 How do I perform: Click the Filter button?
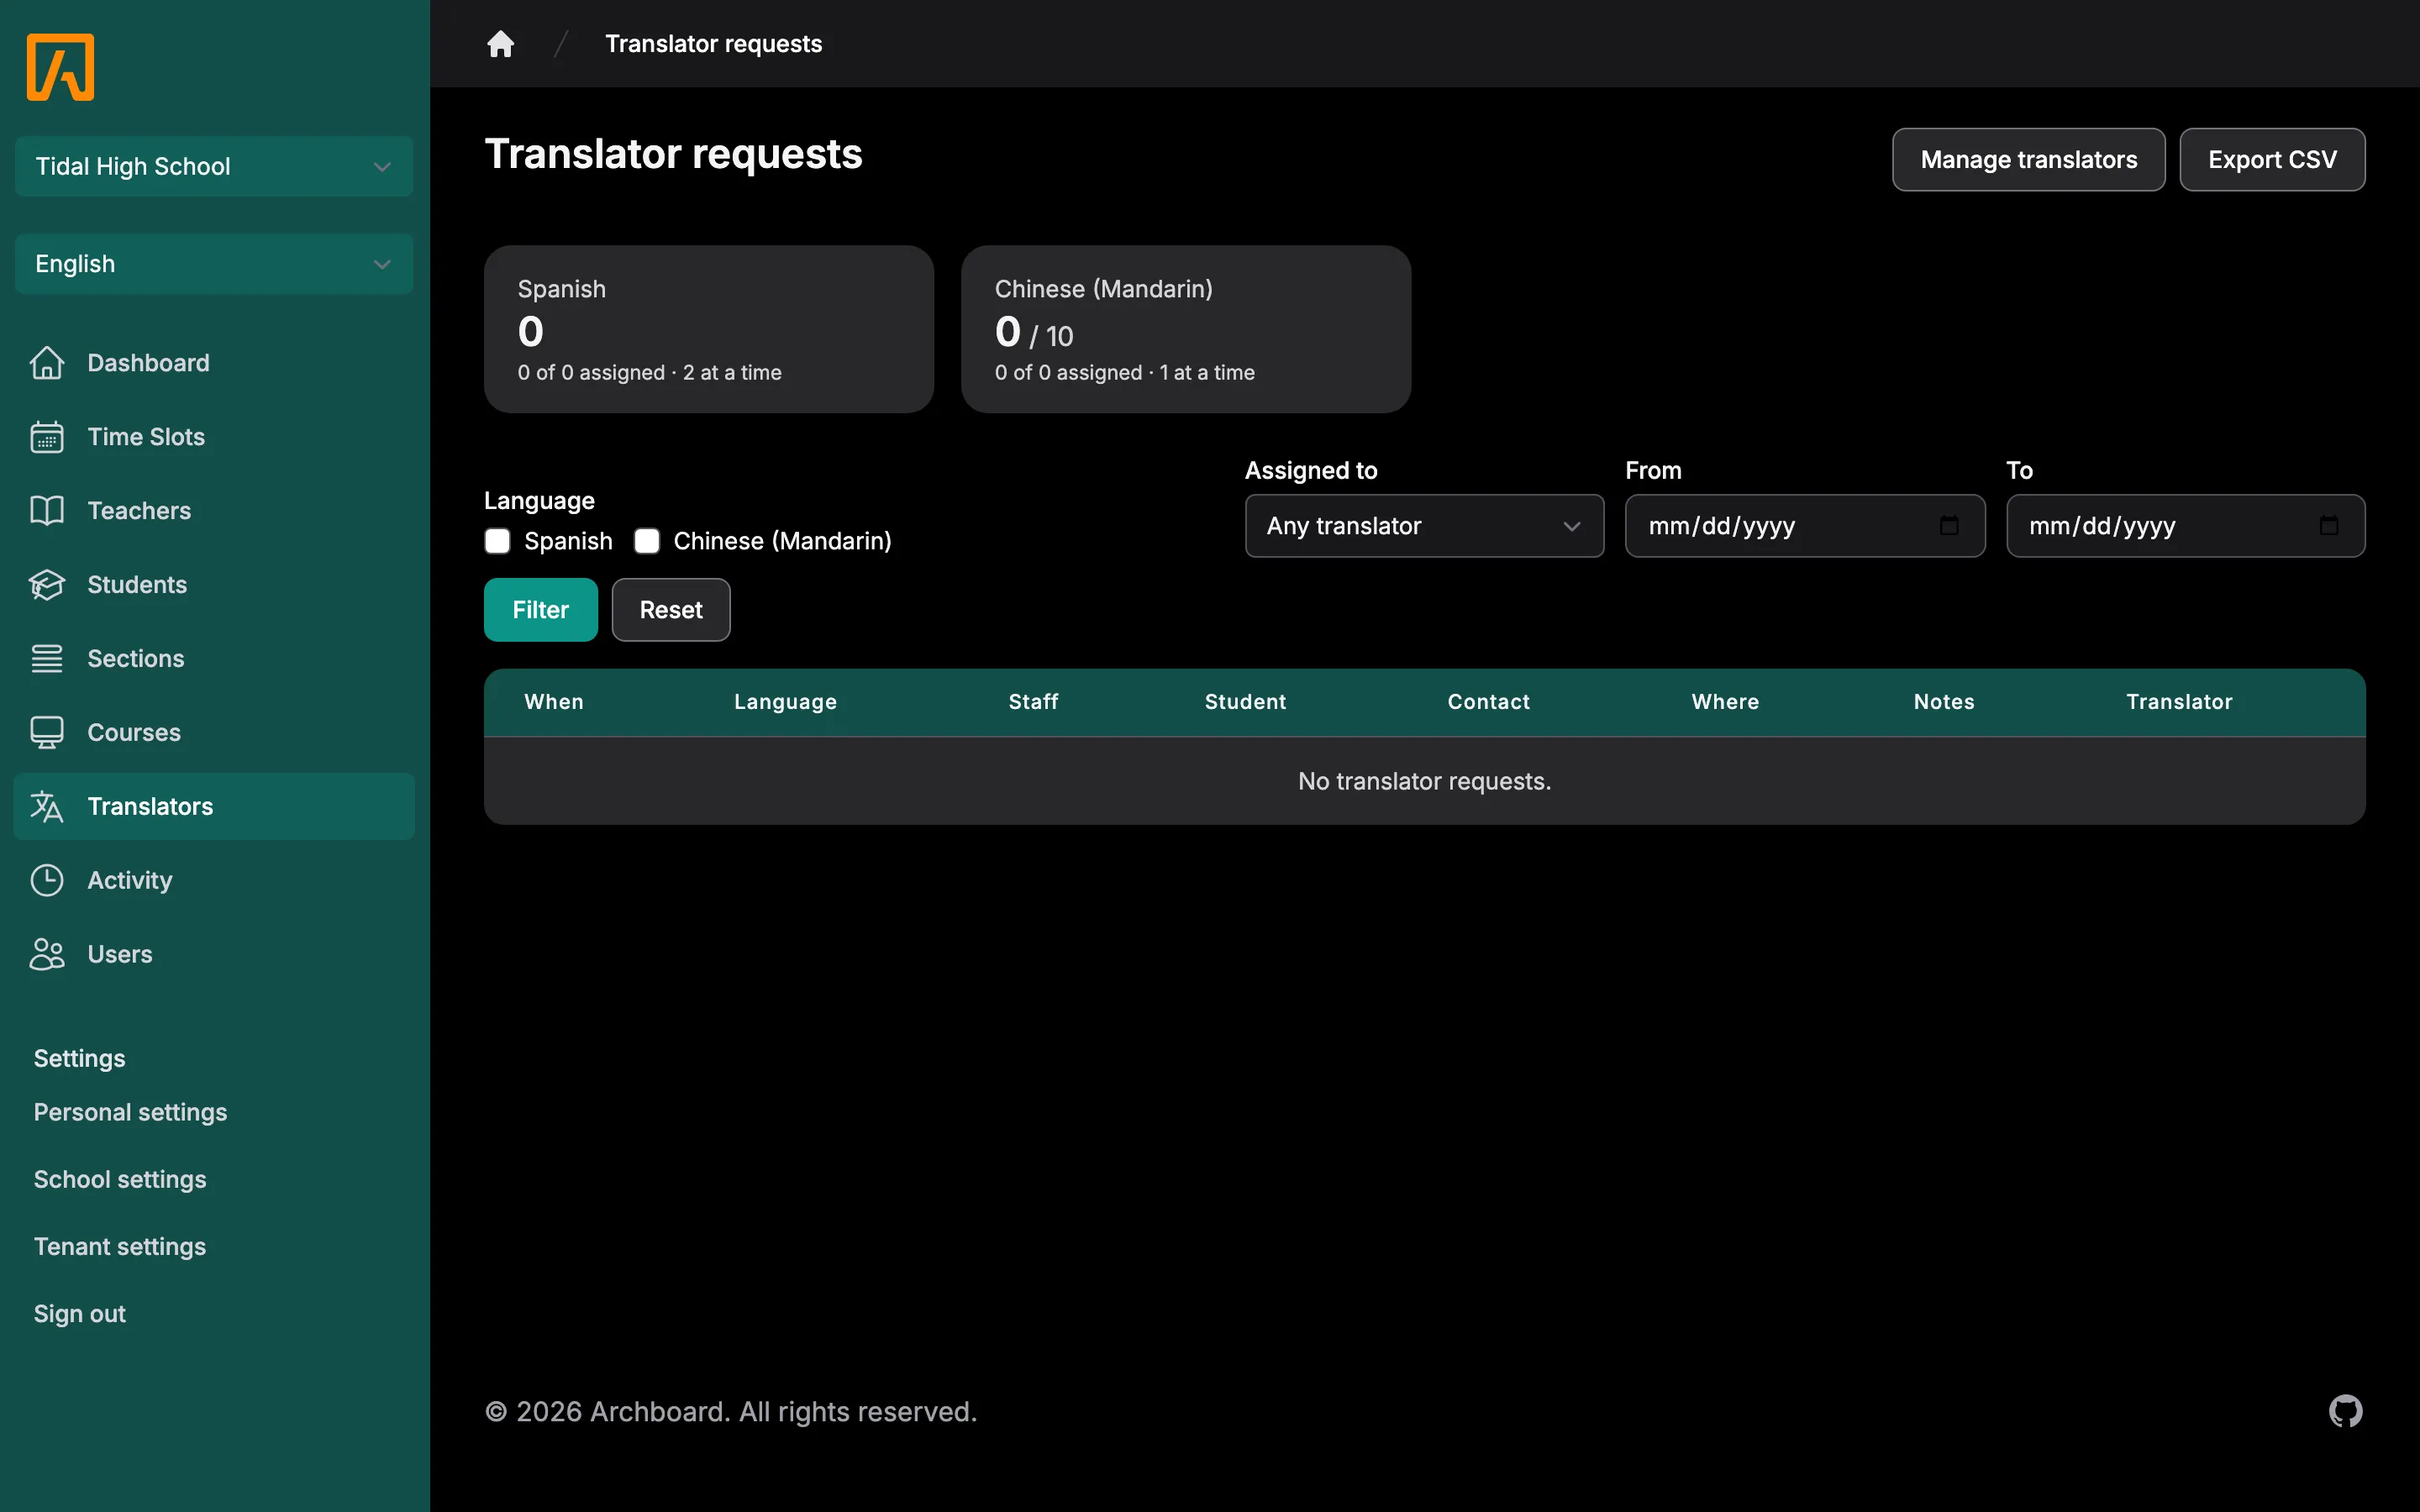pos(541,610)
